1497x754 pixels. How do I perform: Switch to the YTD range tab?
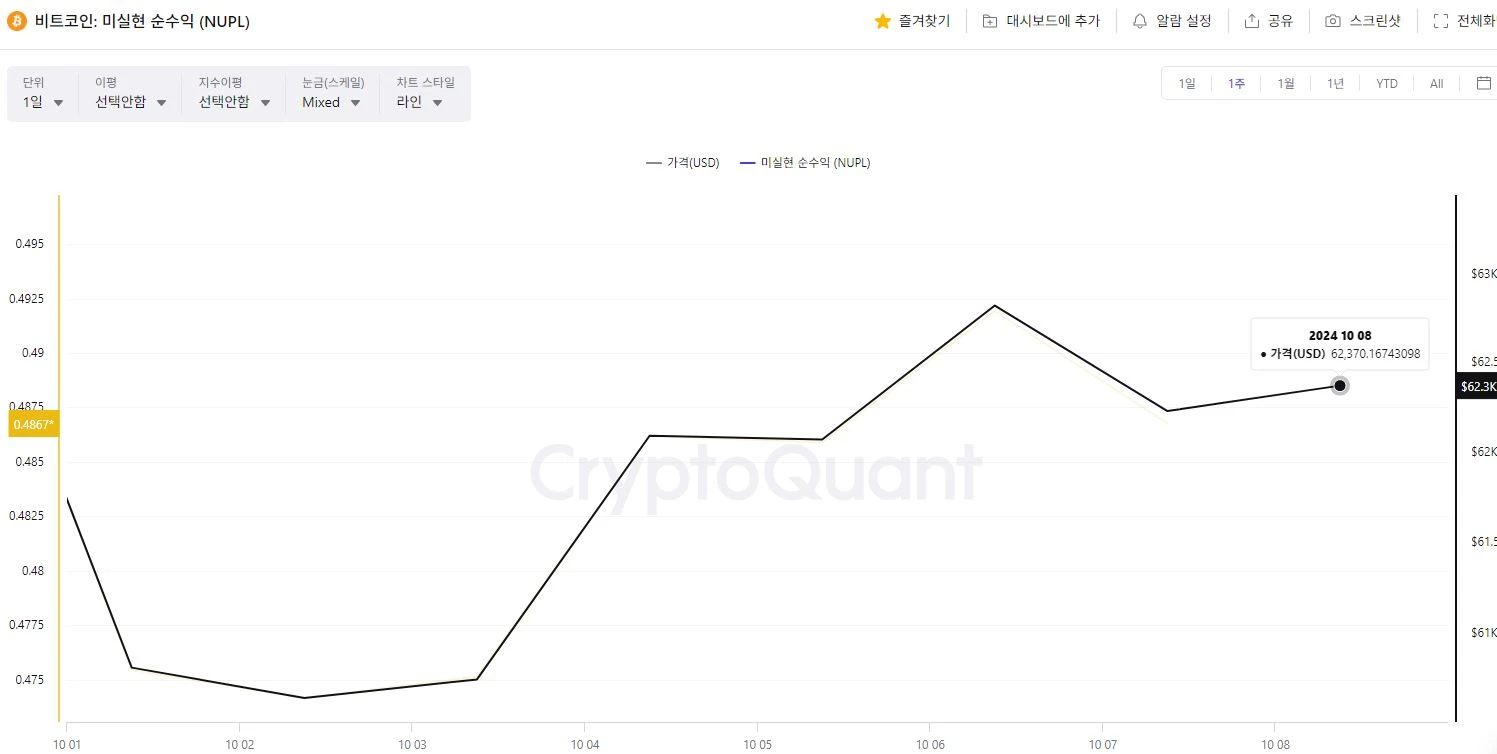1387,83
